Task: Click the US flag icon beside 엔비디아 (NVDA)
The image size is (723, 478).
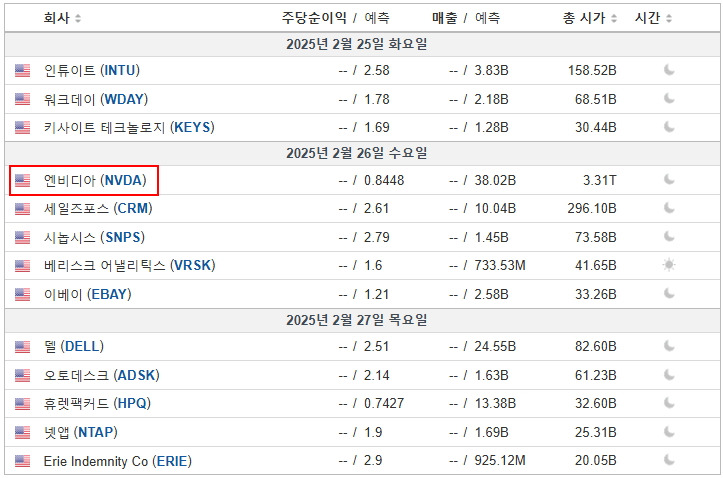Action: (x=22, y=180)
